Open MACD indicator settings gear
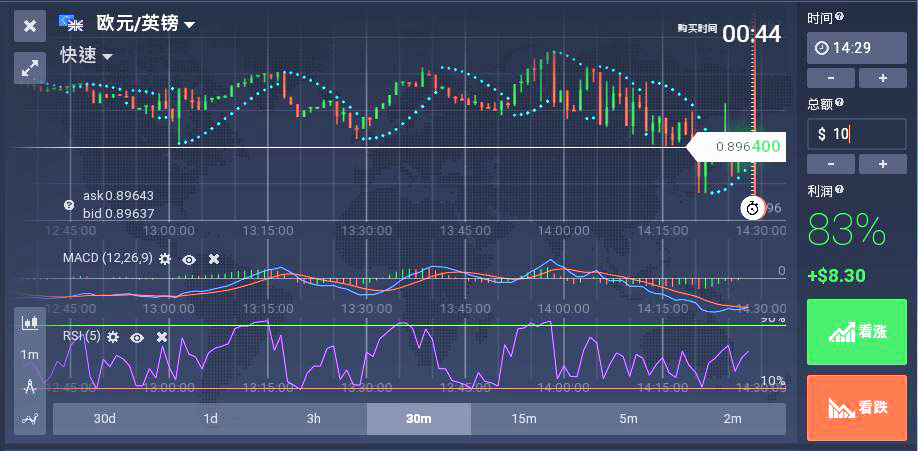 pos(165,259)
